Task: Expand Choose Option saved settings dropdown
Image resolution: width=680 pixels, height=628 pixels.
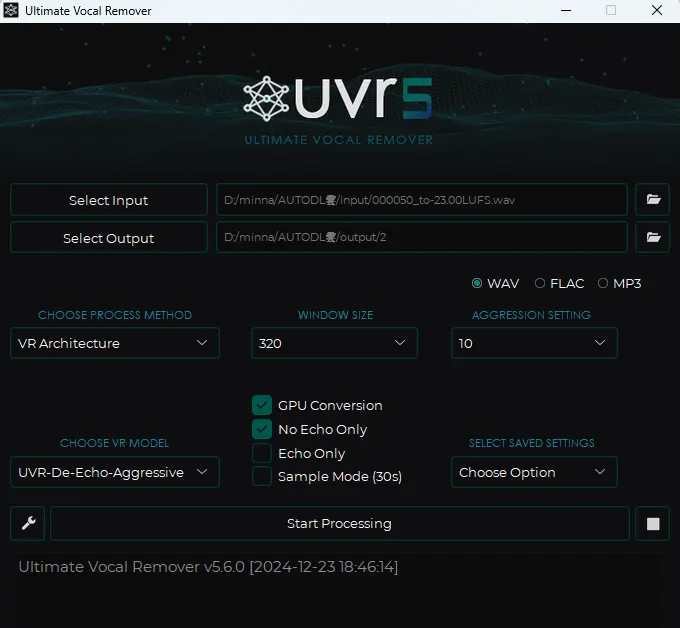Action: pyautogui.click(x=534, y=472)
